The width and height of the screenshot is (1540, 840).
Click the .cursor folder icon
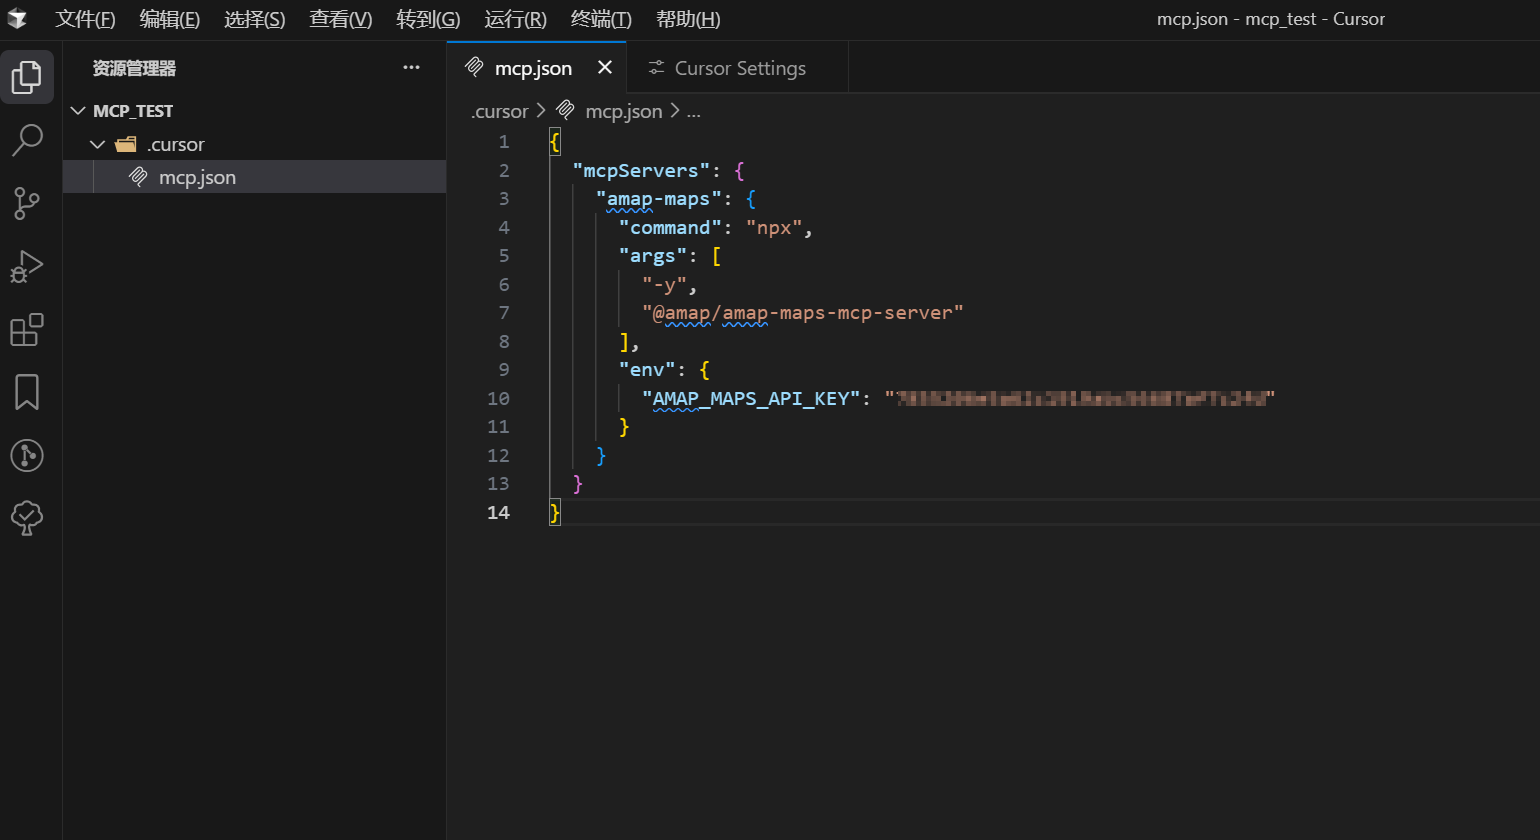pos(126,144)
